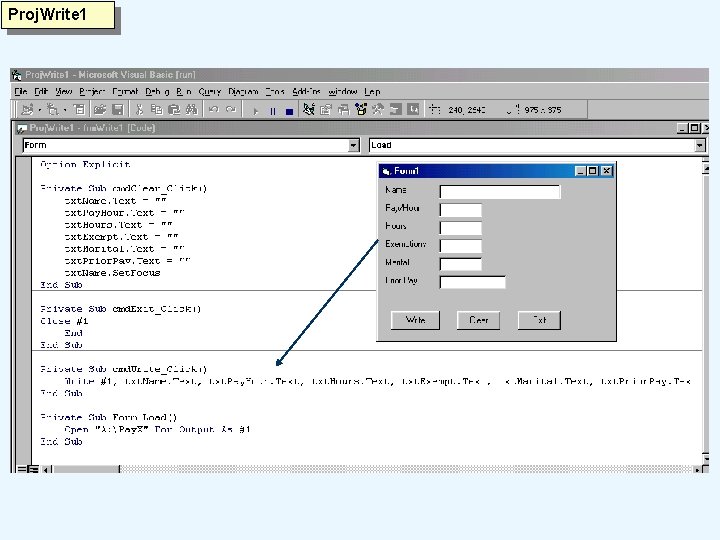Click the horizontal scrollbar right arrow

tap(697, 469)
